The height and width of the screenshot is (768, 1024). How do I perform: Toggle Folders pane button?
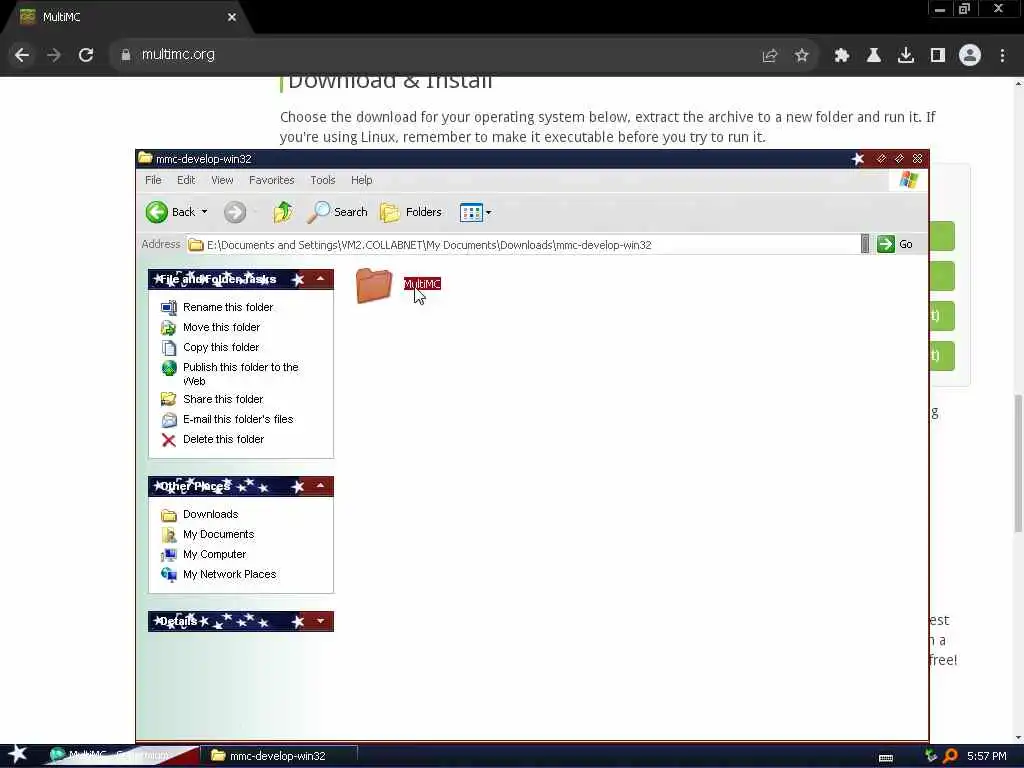point(411,212)
